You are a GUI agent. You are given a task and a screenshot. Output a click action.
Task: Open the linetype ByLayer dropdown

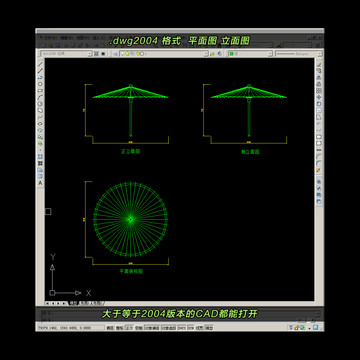(299, 53)
